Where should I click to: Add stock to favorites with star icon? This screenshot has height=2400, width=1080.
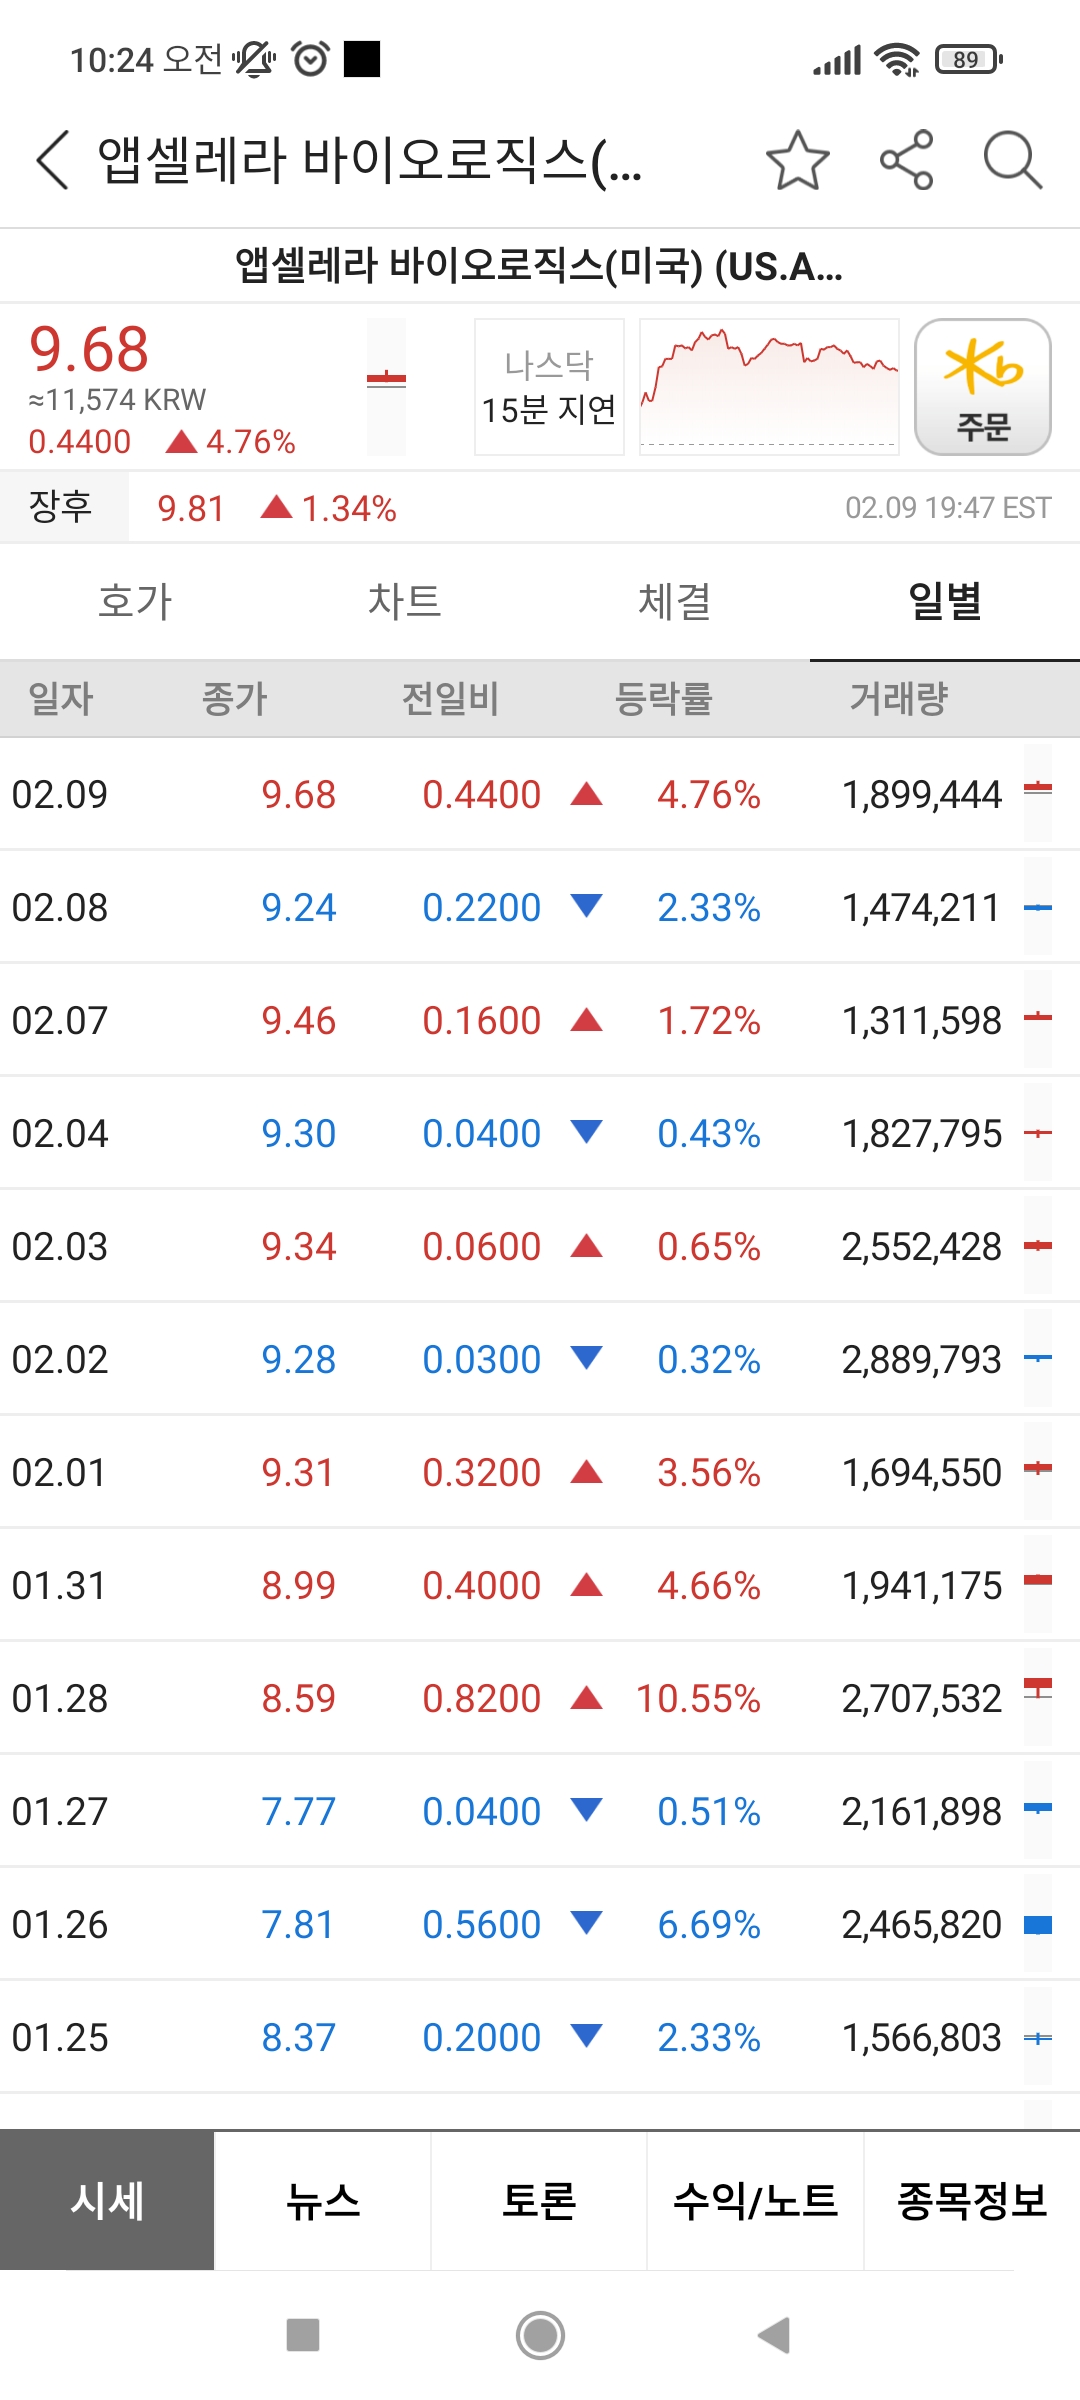pos(797,160)
